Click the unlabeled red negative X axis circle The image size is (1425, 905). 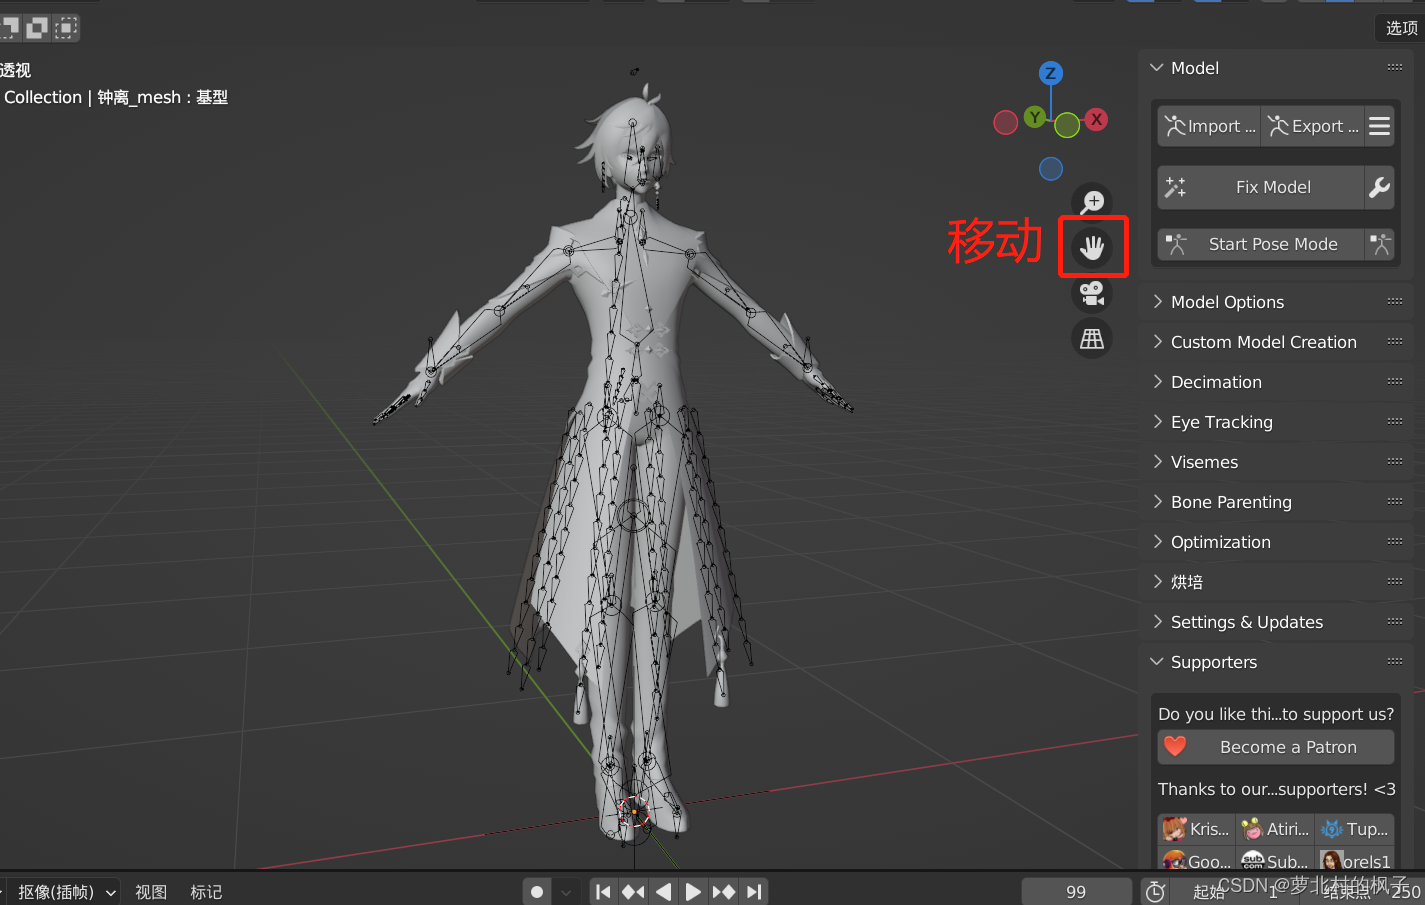(x=1006, y=122)
